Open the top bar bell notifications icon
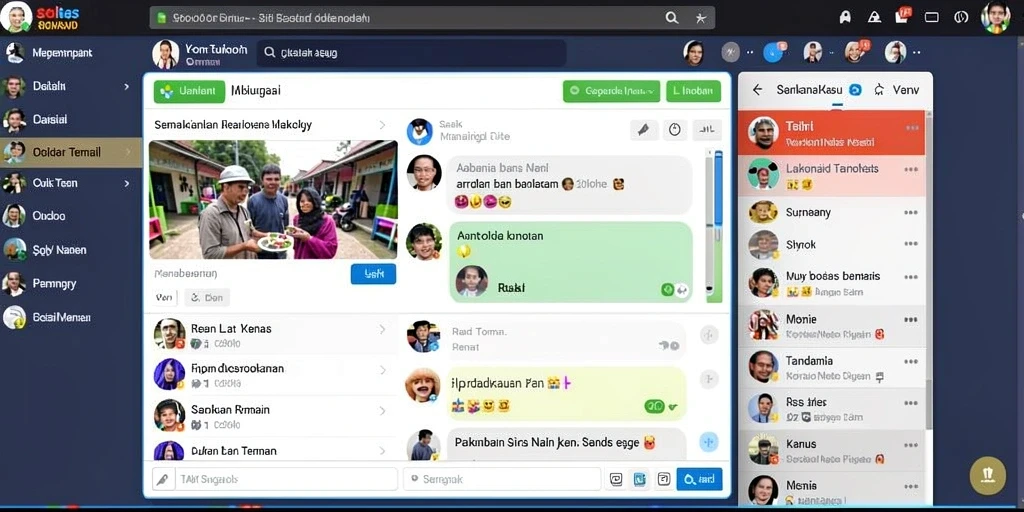The width and height of the screenshot is (1024, 512). click(x=845, y=18)
